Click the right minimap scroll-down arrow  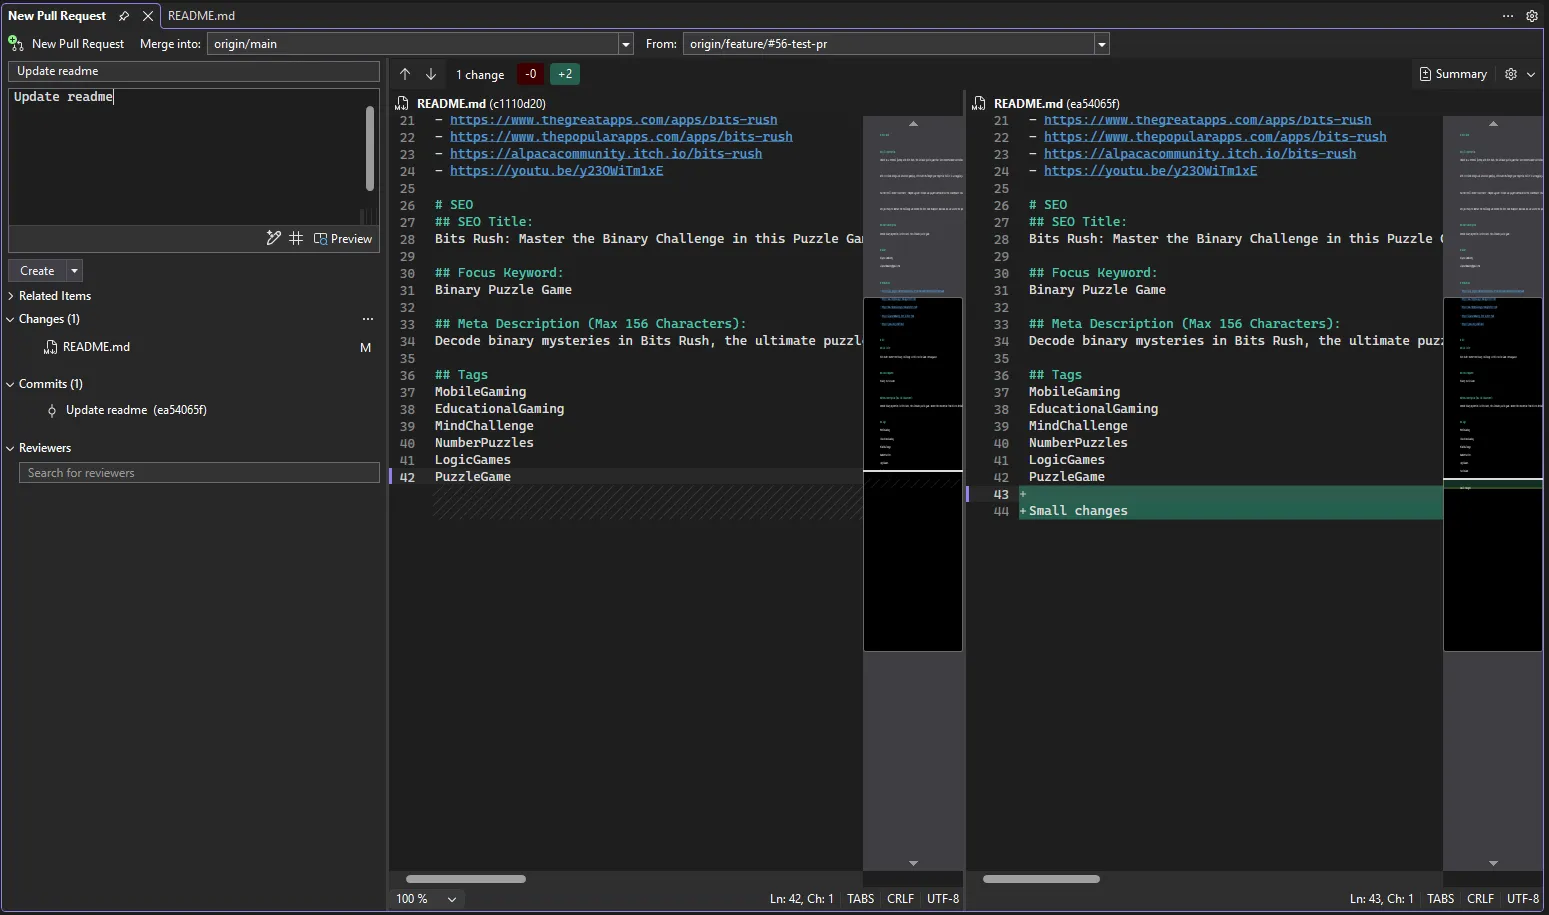point(1493,863)
